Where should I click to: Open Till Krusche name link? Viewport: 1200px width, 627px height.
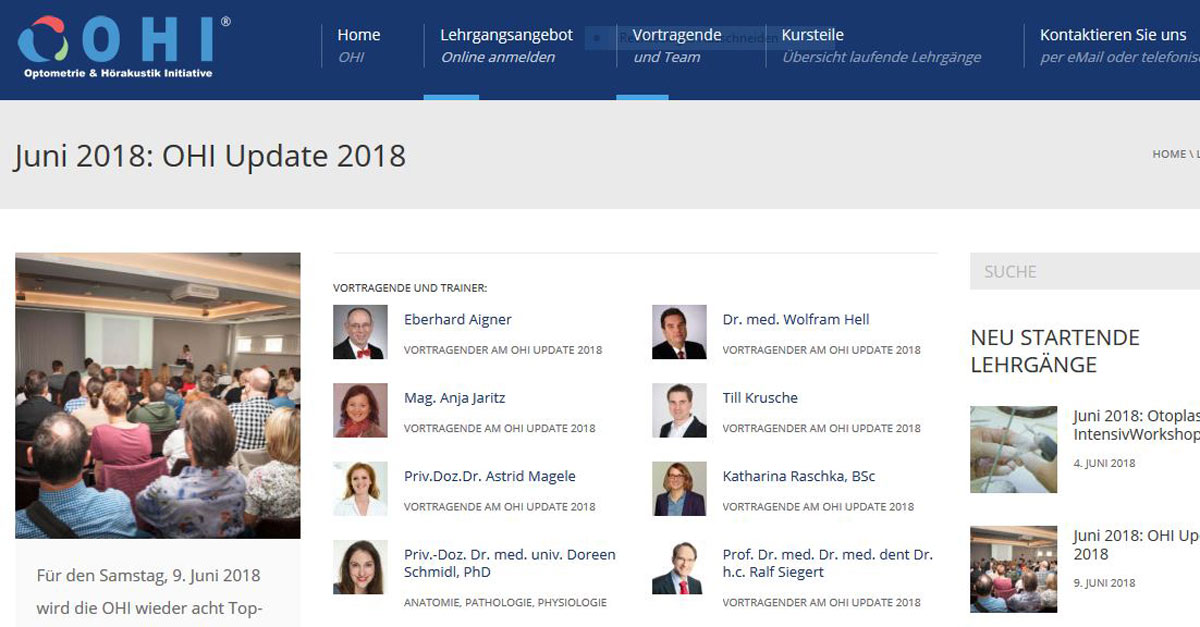pyautogui.click(x=760, y=398)
